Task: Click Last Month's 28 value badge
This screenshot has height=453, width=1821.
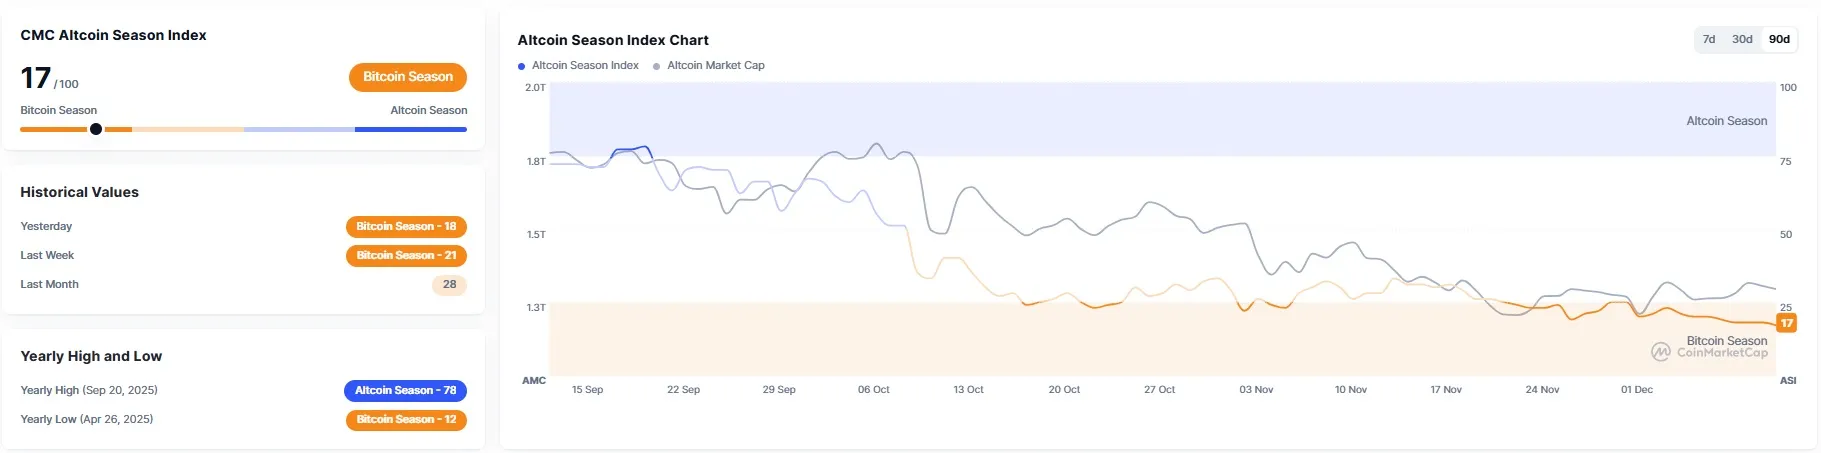Action: click(449, 284)
